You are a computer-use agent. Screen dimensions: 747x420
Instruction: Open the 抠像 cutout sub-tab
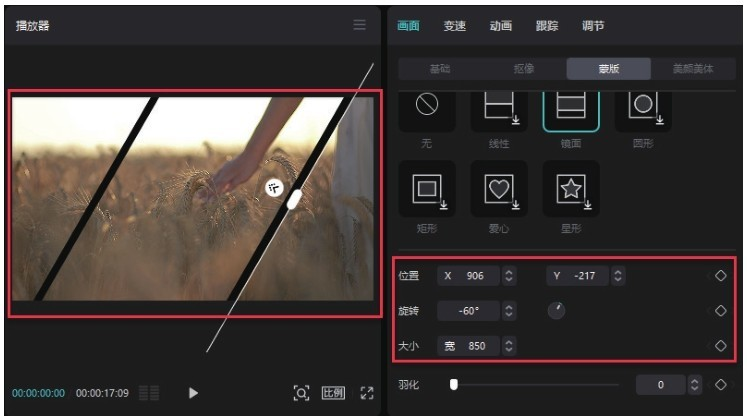point(524,69)
